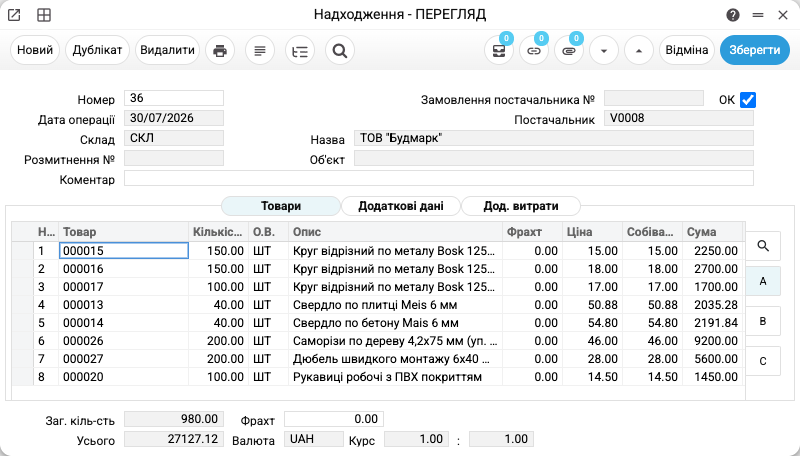Screen dimensions: 800x456
Task: Click item code cell 000027
Action: point(123,359)
